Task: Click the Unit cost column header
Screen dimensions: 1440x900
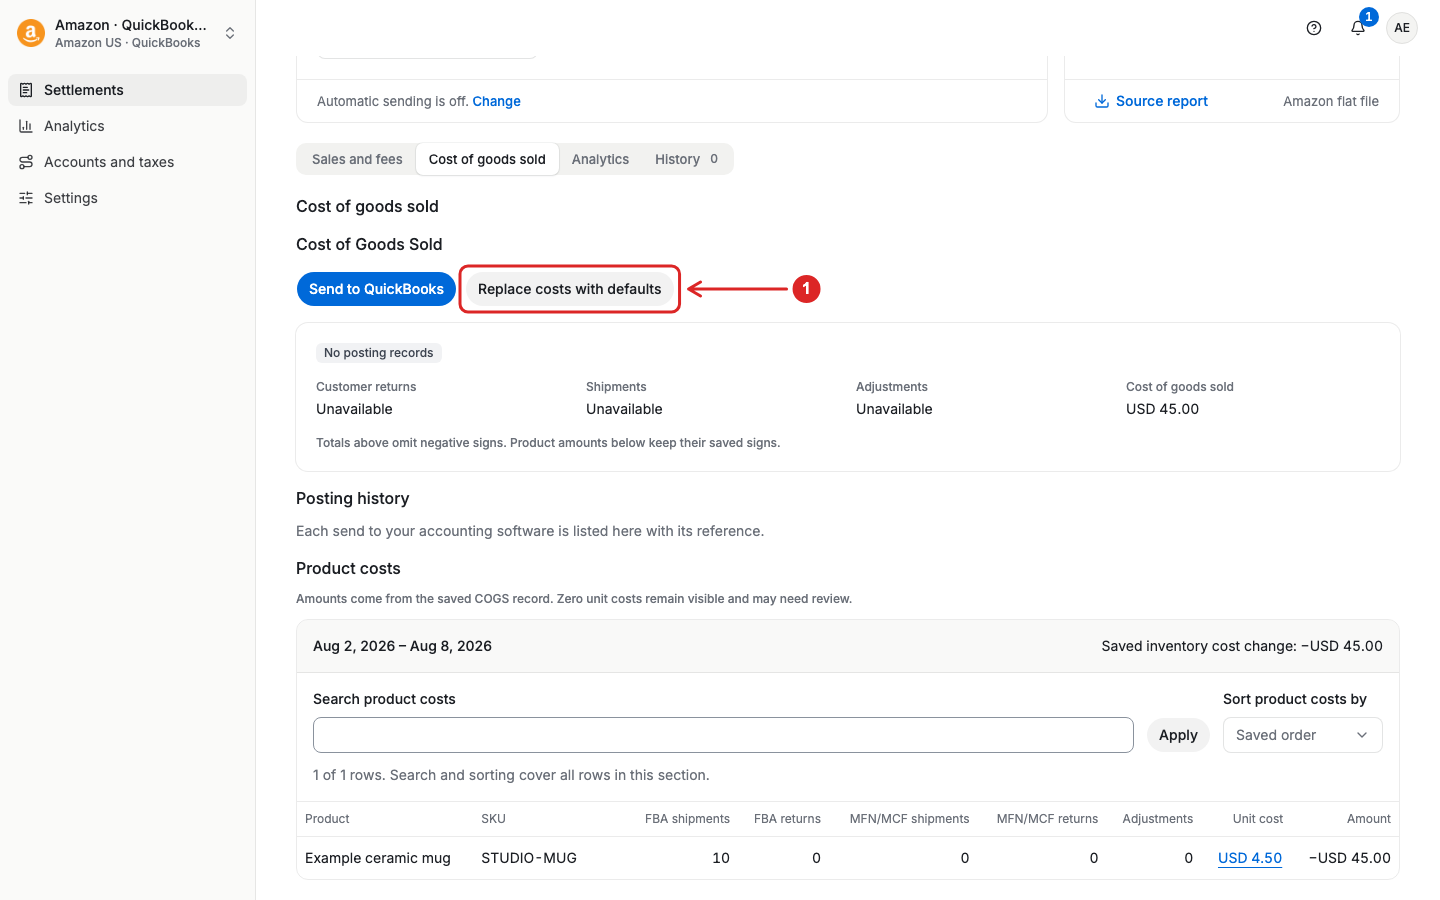Action: 1258,819
